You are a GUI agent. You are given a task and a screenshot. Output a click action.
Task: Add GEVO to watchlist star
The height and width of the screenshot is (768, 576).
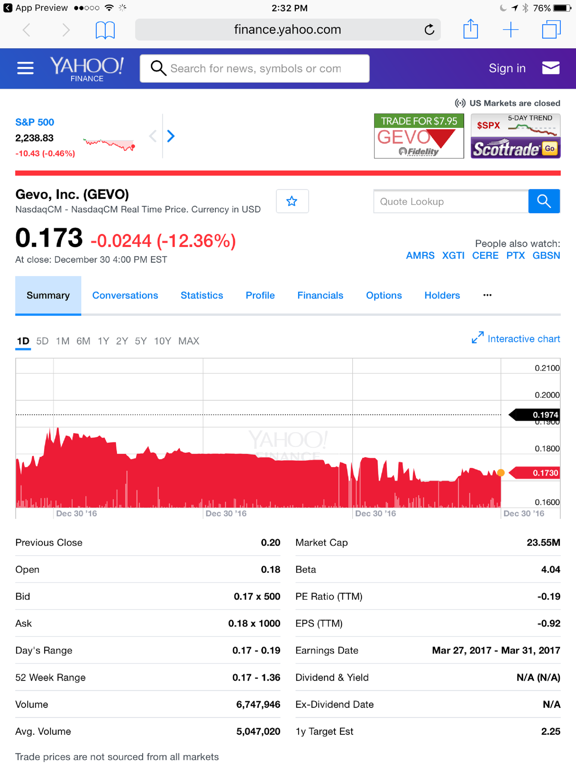pyautogui.click(x=292, y=201)
